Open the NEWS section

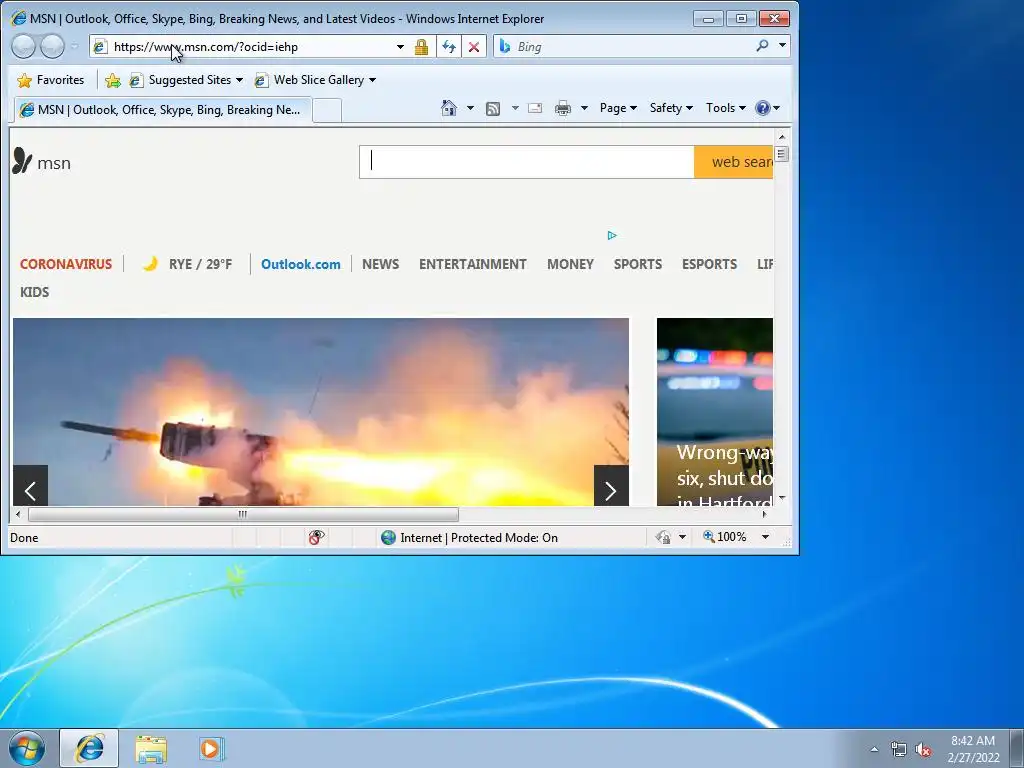(x=381, y=264)
